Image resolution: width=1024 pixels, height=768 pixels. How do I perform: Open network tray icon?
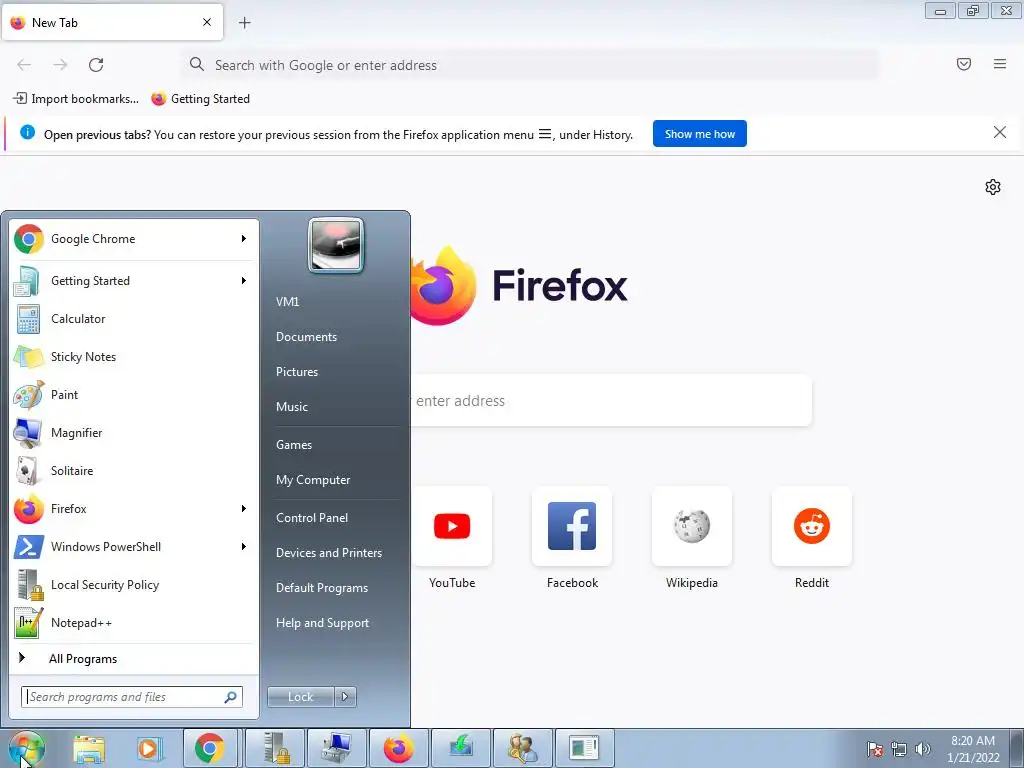pyautogui.click(x=899, y=749)
